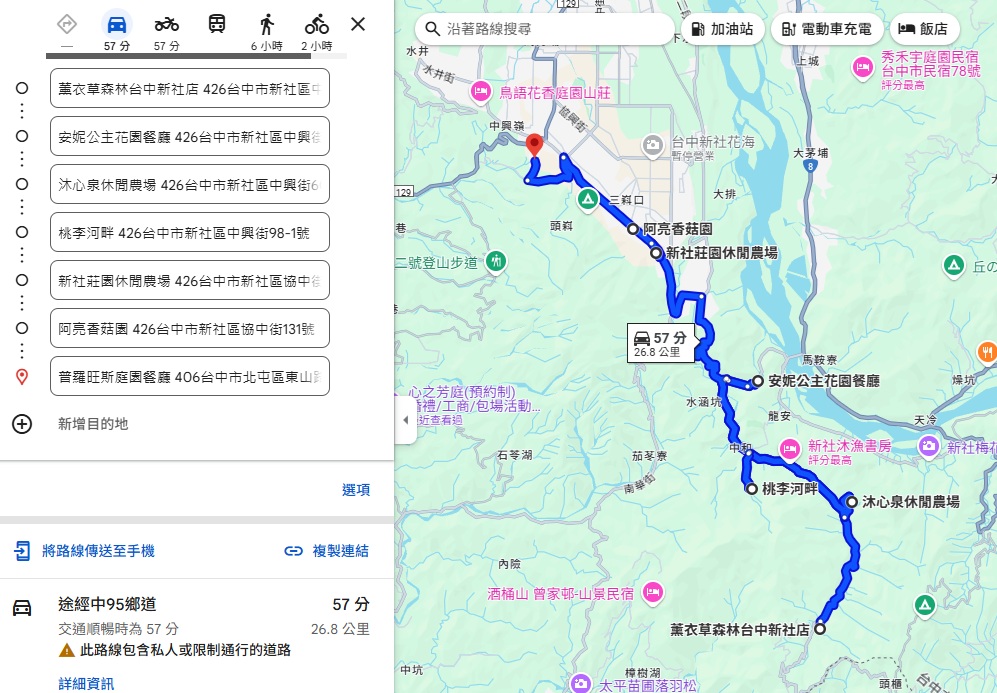Click 太平苗圃落羽松 photo pin
The width and height of the screenshot is (997, 693).
(x=580, y=683)
